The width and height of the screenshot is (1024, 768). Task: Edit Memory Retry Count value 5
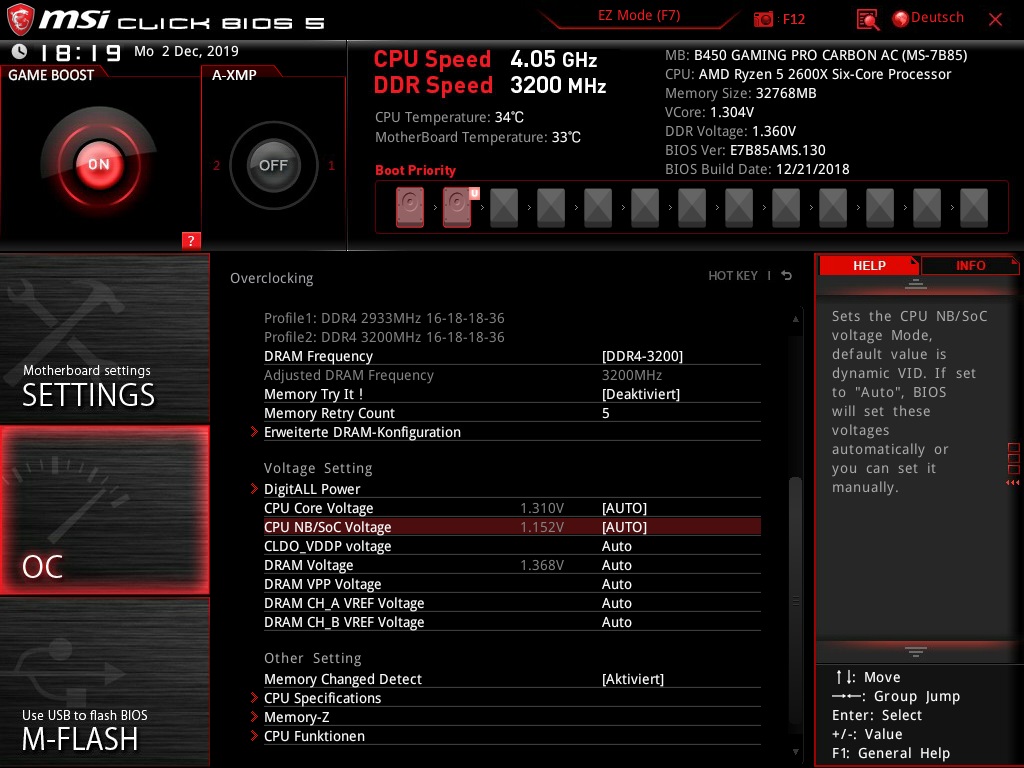click(x=606, y=413)
